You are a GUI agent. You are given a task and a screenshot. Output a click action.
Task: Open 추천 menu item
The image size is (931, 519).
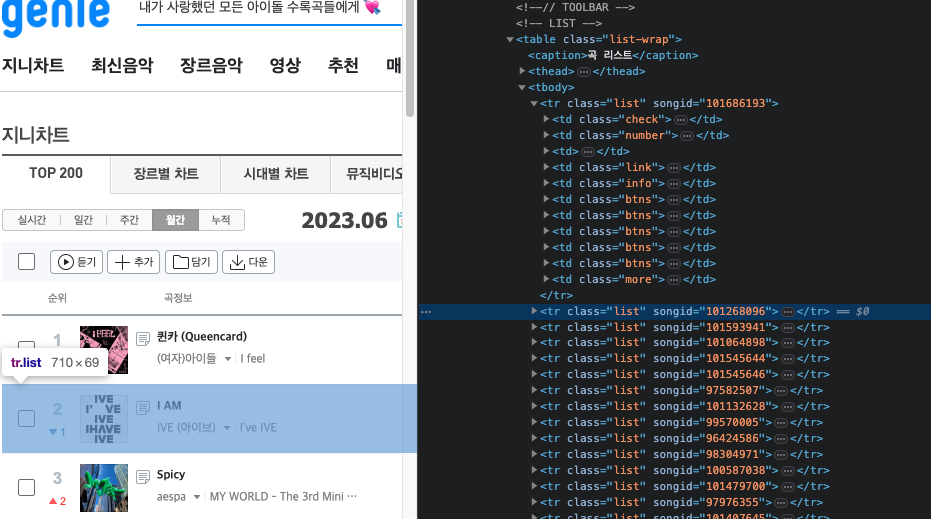coord(343,65)
